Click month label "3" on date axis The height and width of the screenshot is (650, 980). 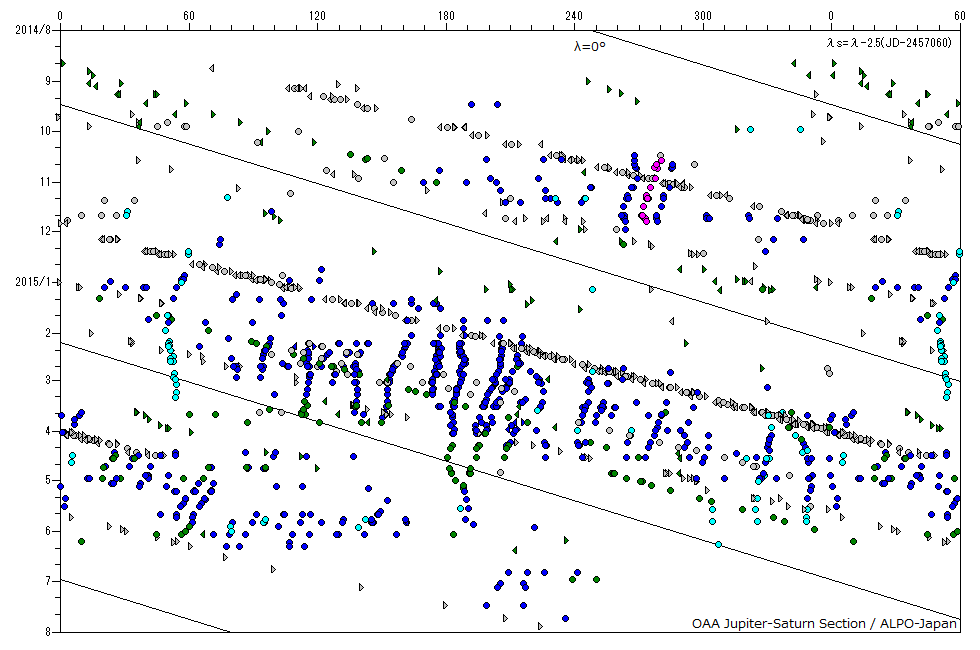(48, 380)
